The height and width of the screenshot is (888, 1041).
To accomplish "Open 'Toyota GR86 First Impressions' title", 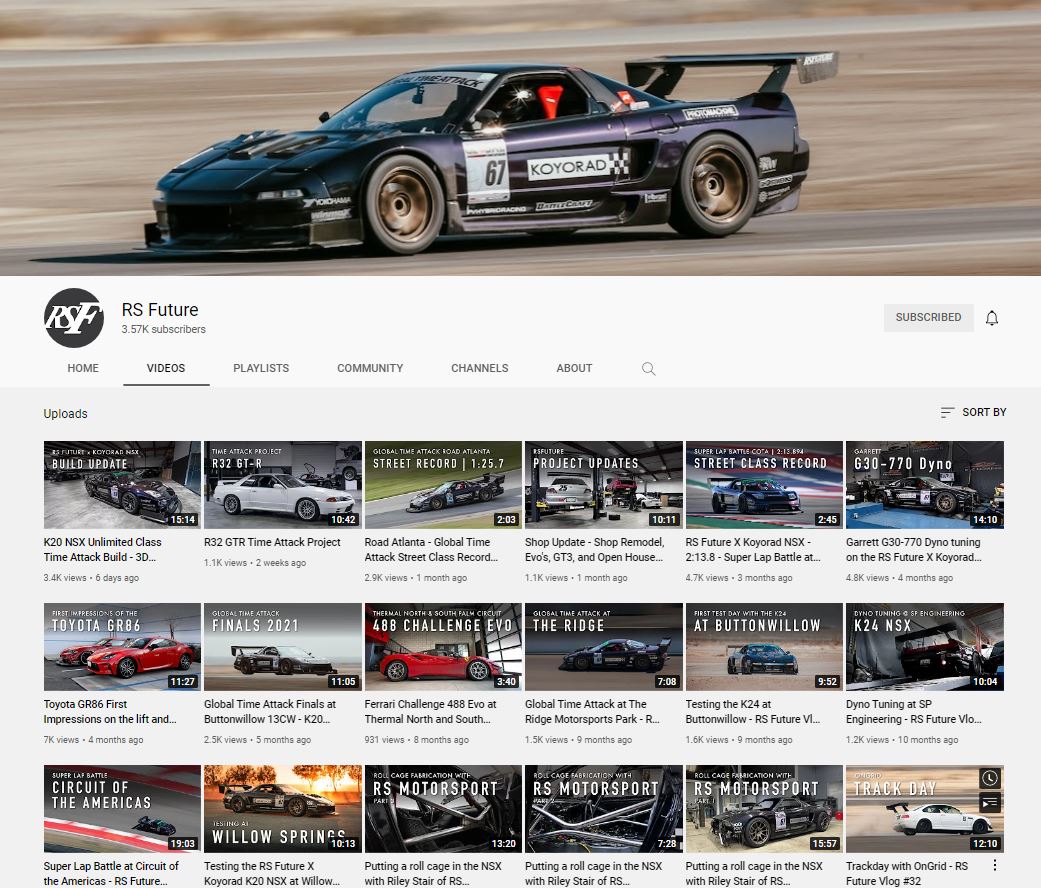I will pos(110,711).
